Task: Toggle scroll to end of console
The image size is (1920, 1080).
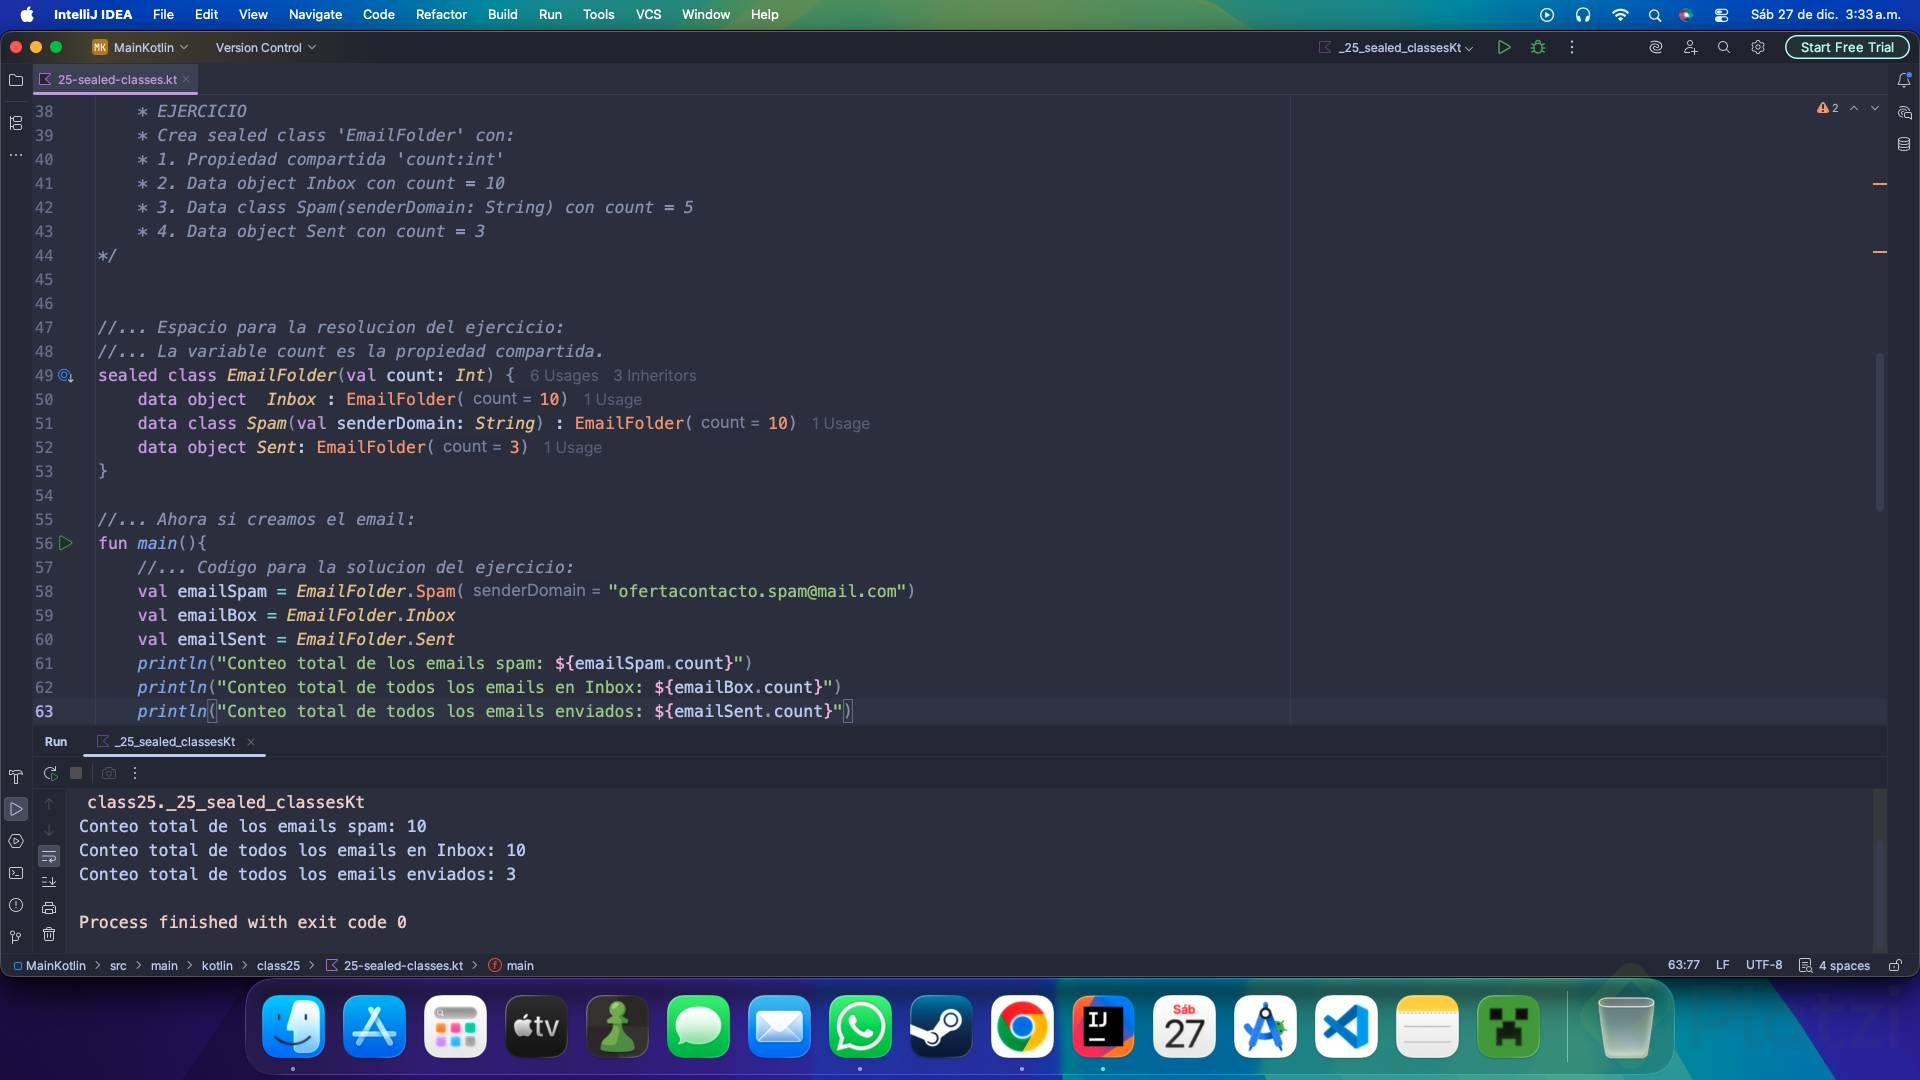Action: (x=49, y=882)
